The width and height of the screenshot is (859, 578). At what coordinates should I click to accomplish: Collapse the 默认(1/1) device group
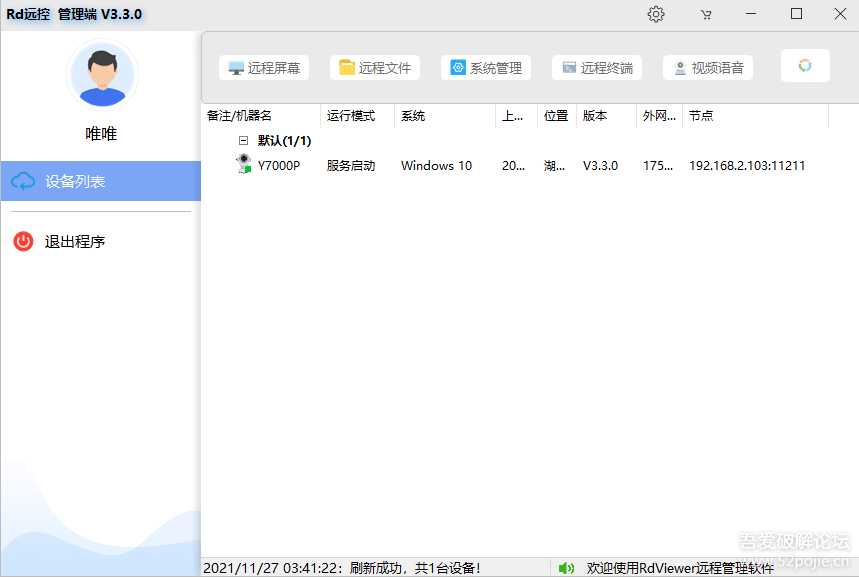click(242, 141)
